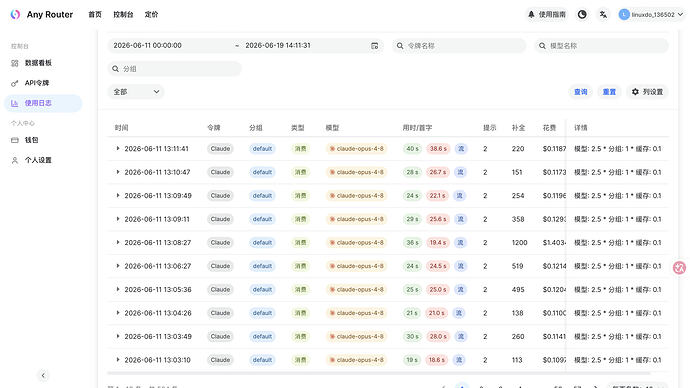Viewport: 690px width, 388px height.
Task: Click the search icon in the 分组 field
Action: pos(115,69)
